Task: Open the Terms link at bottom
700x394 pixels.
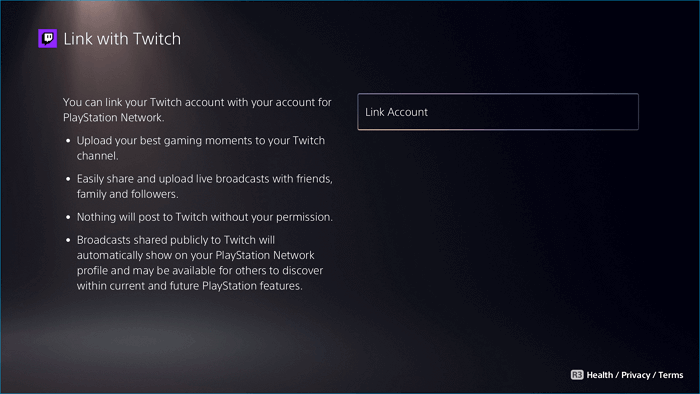Action: click(671, 375)
